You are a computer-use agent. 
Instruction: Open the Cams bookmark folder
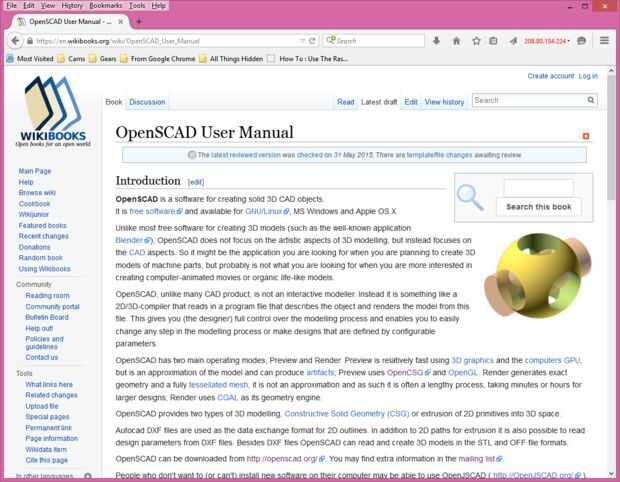coord(71,59)
